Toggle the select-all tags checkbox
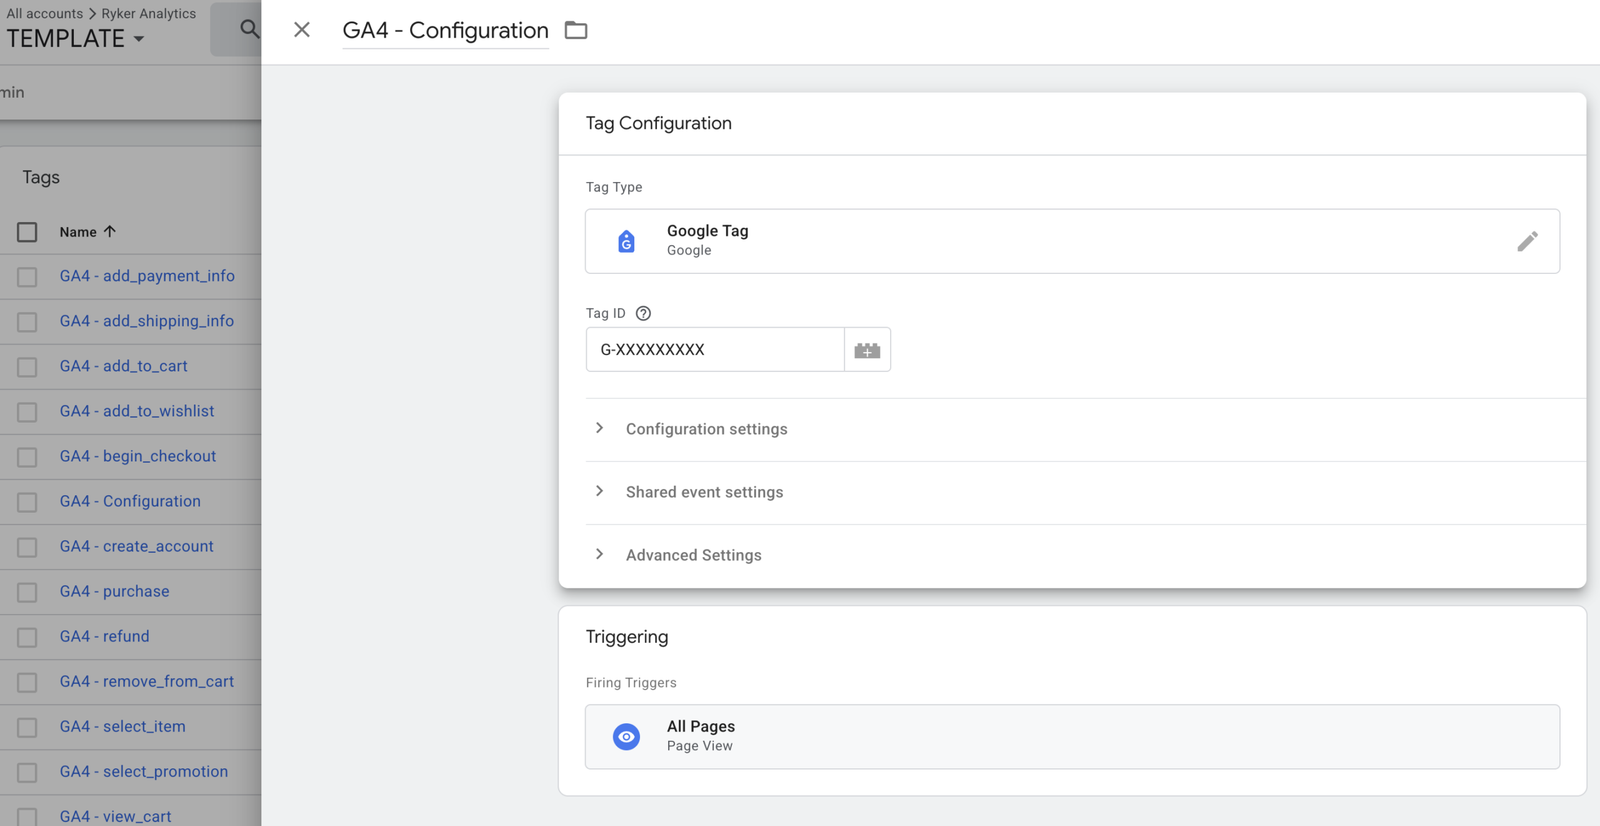 coord(27,232)
